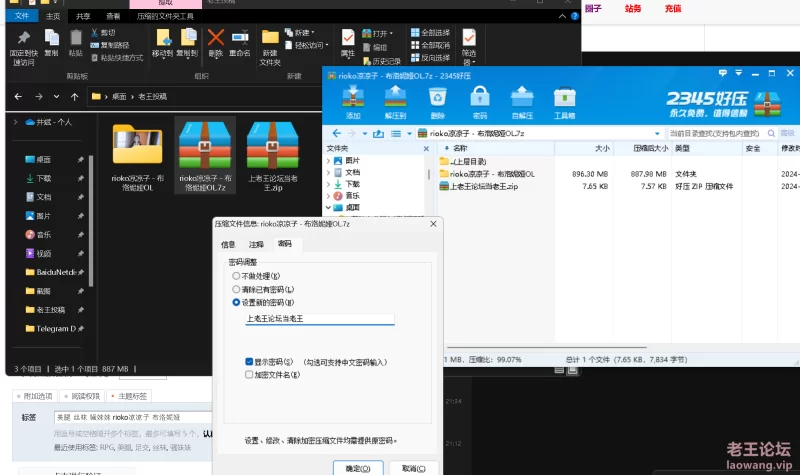Click up-one-level icon in 2345好压 navigation
Screen dimensions: 800x475
point(378,134)
